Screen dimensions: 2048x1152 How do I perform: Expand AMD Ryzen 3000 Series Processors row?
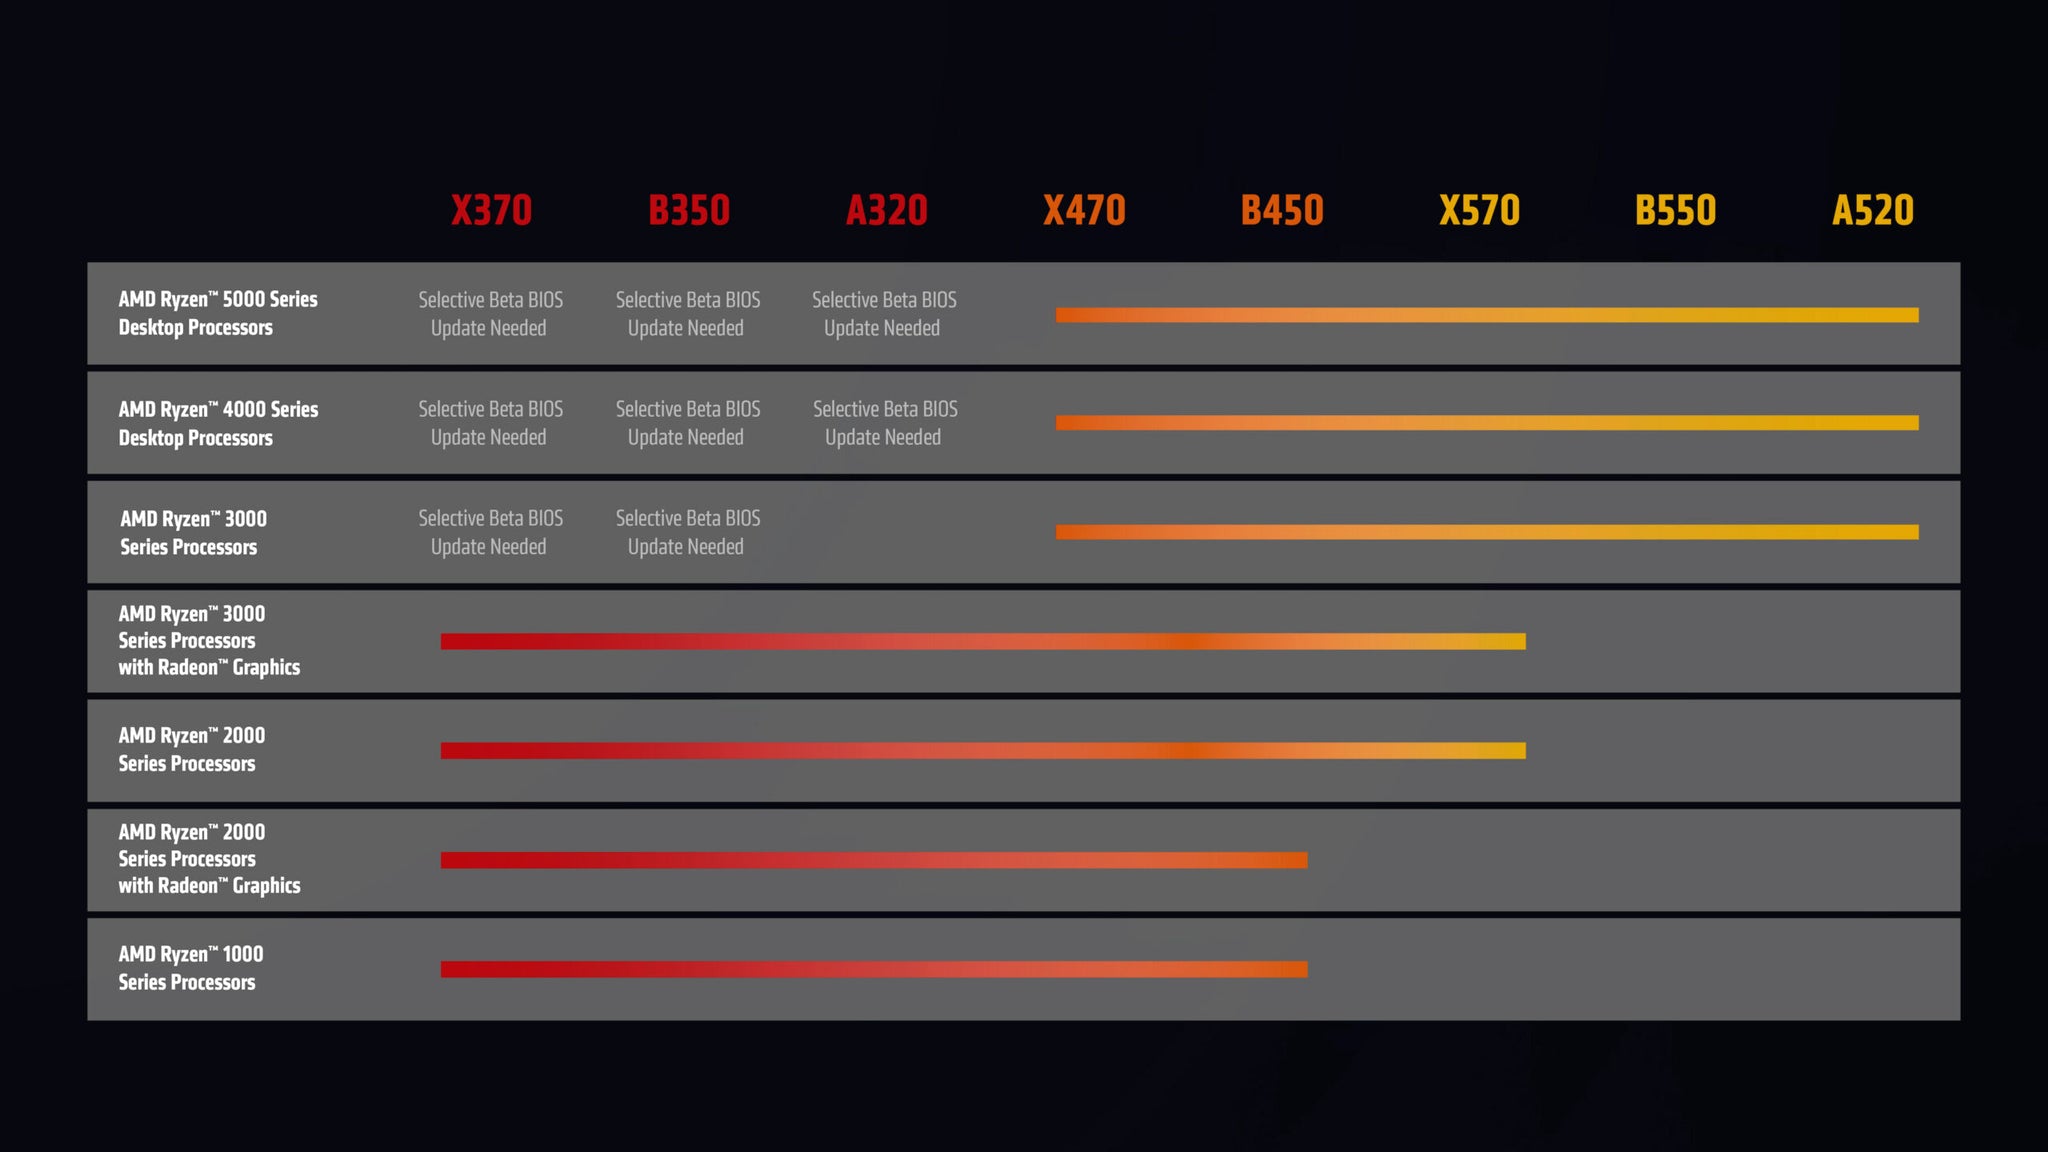coord(214,532)
